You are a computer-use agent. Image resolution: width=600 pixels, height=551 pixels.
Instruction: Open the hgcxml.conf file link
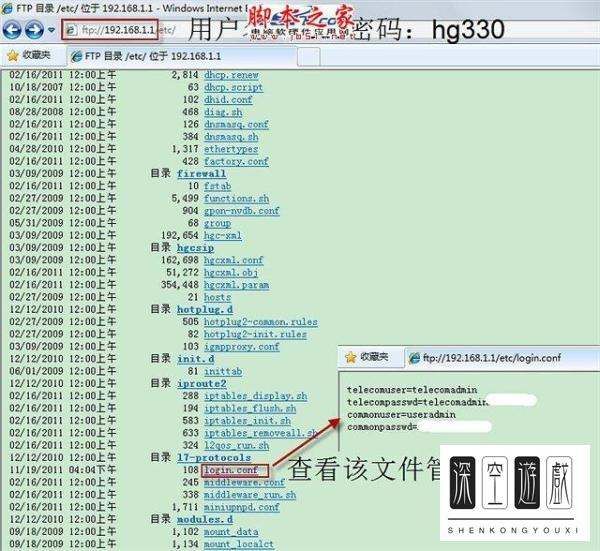(233, 260)
